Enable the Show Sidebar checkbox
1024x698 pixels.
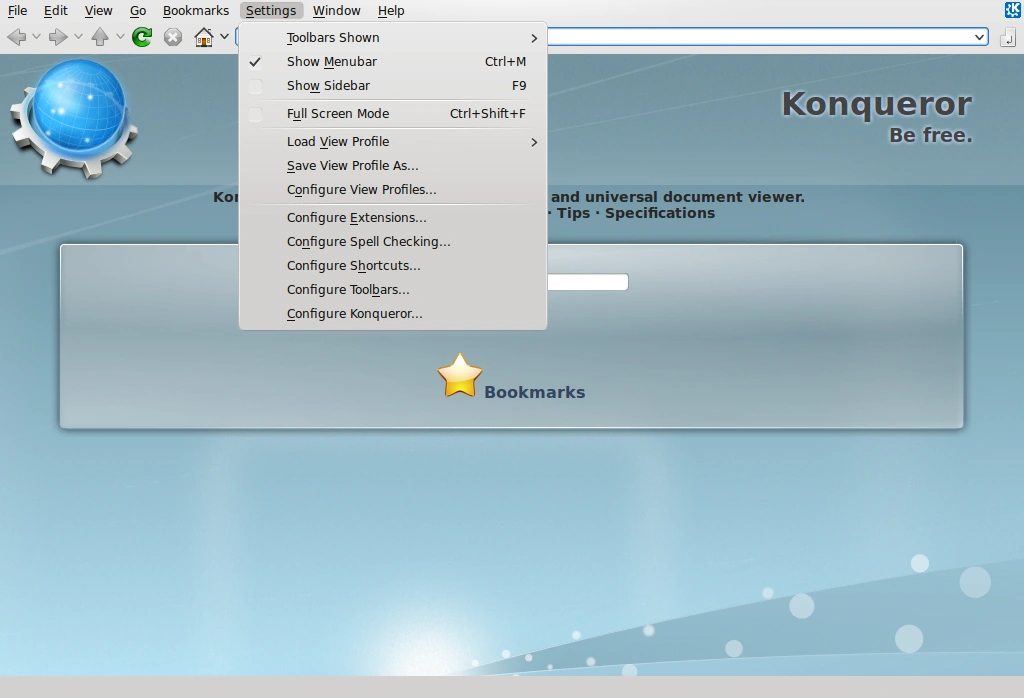[255, 86]
